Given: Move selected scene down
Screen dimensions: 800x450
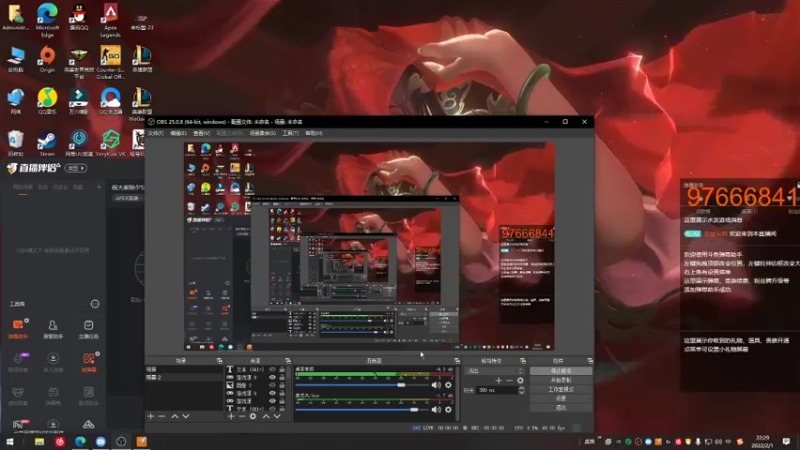Looking at the screenshot, I should click(x=186, y=416).
